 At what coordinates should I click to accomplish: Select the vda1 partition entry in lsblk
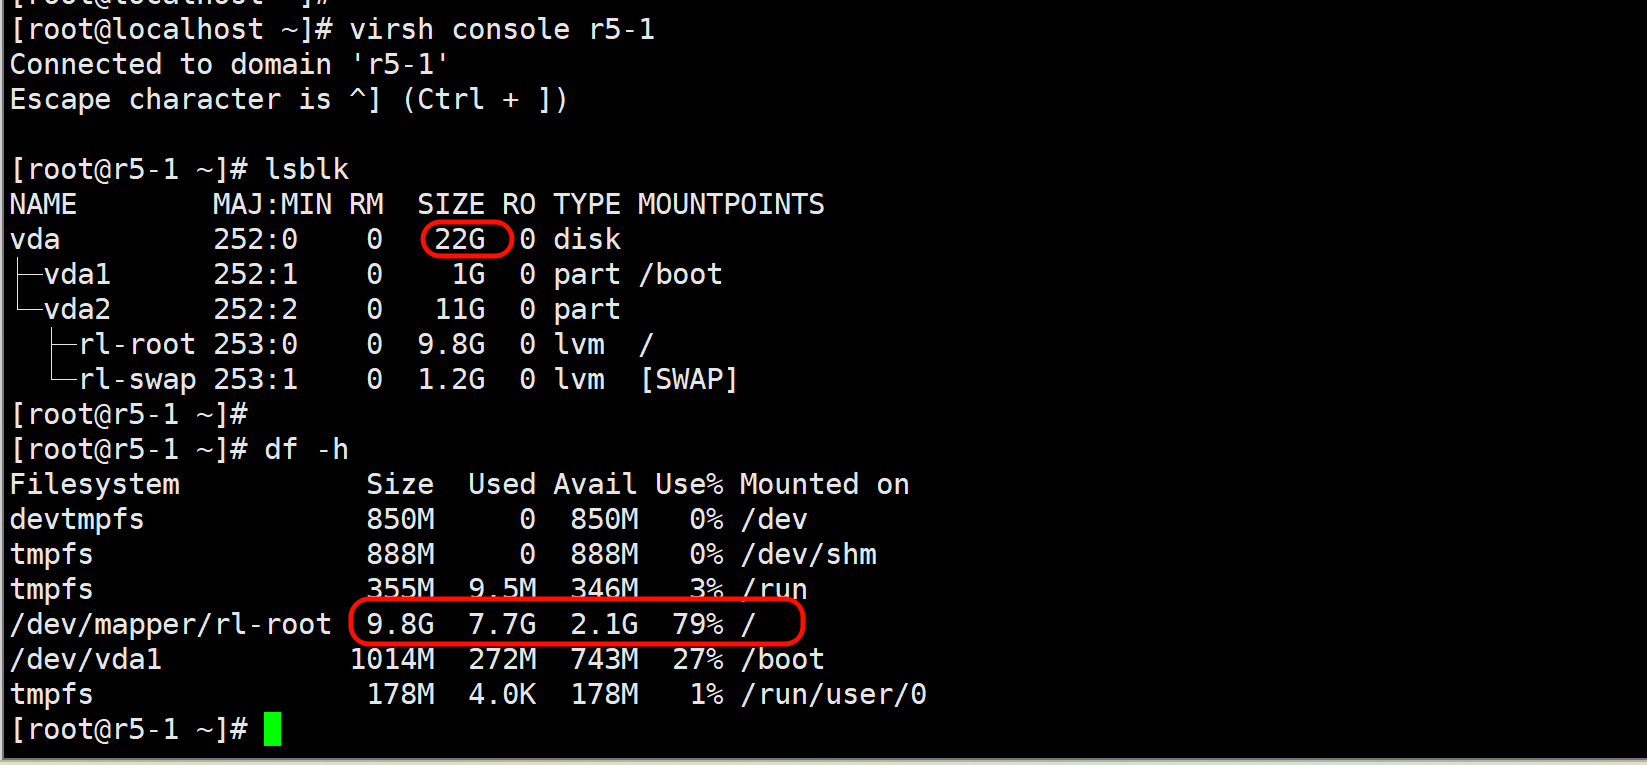click(x=77, y=275)
